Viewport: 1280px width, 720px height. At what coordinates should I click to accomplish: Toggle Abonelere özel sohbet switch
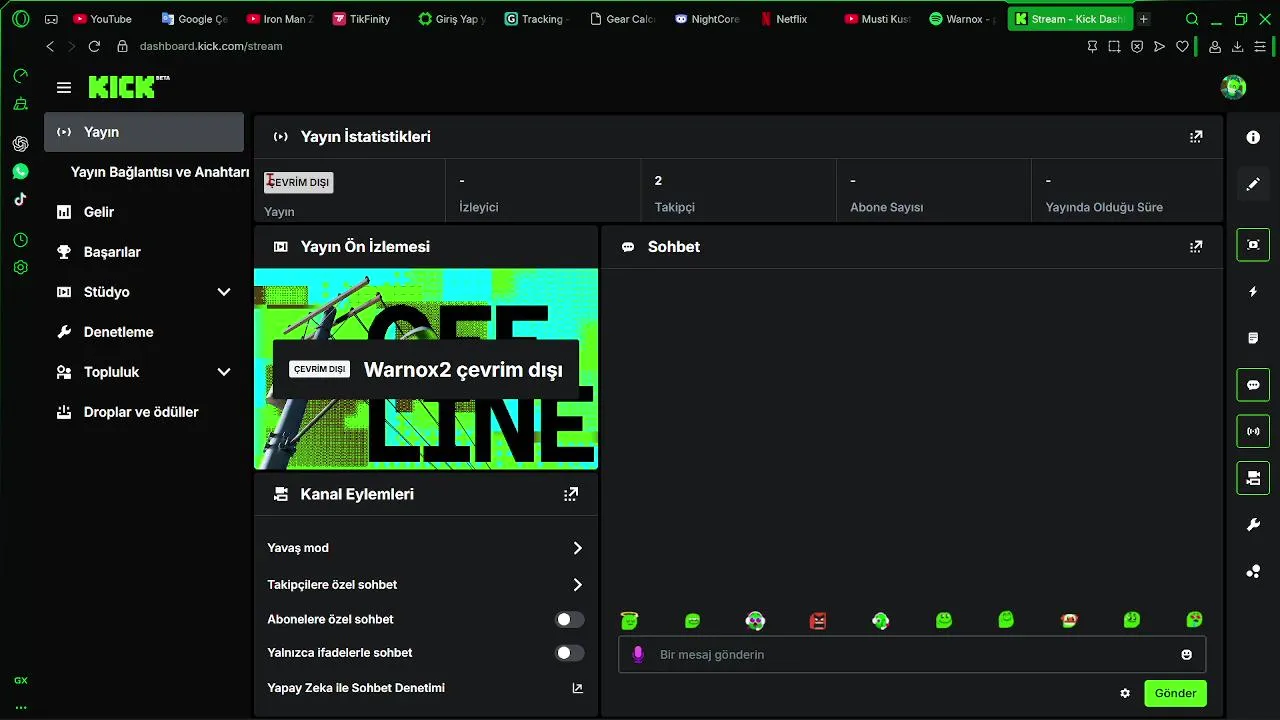click(570, 620)
